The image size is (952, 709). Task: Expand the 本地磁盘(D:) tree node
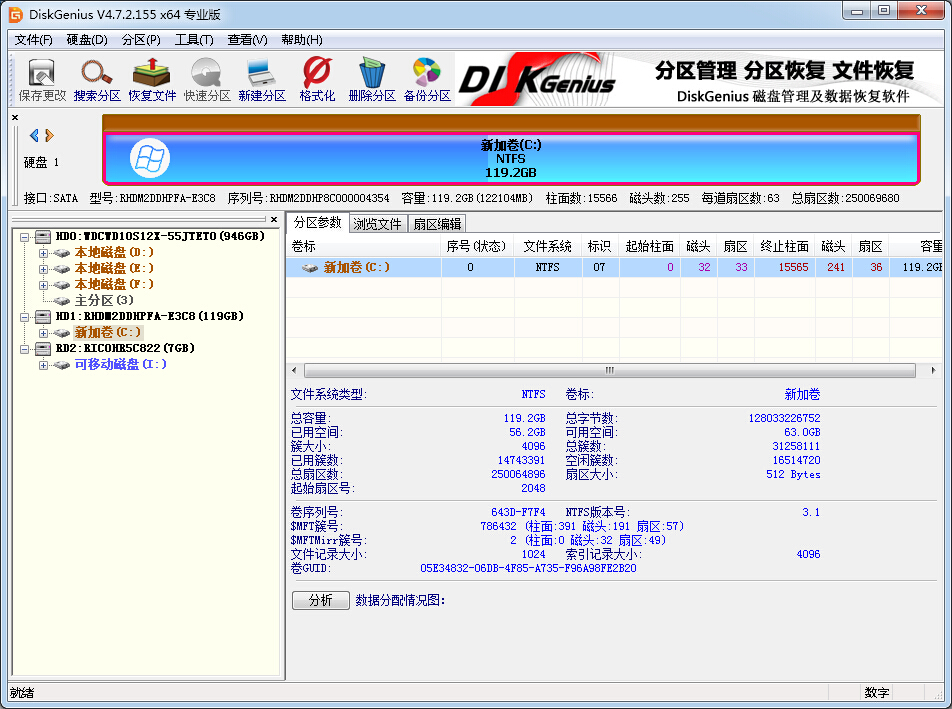tap(43, 253)
